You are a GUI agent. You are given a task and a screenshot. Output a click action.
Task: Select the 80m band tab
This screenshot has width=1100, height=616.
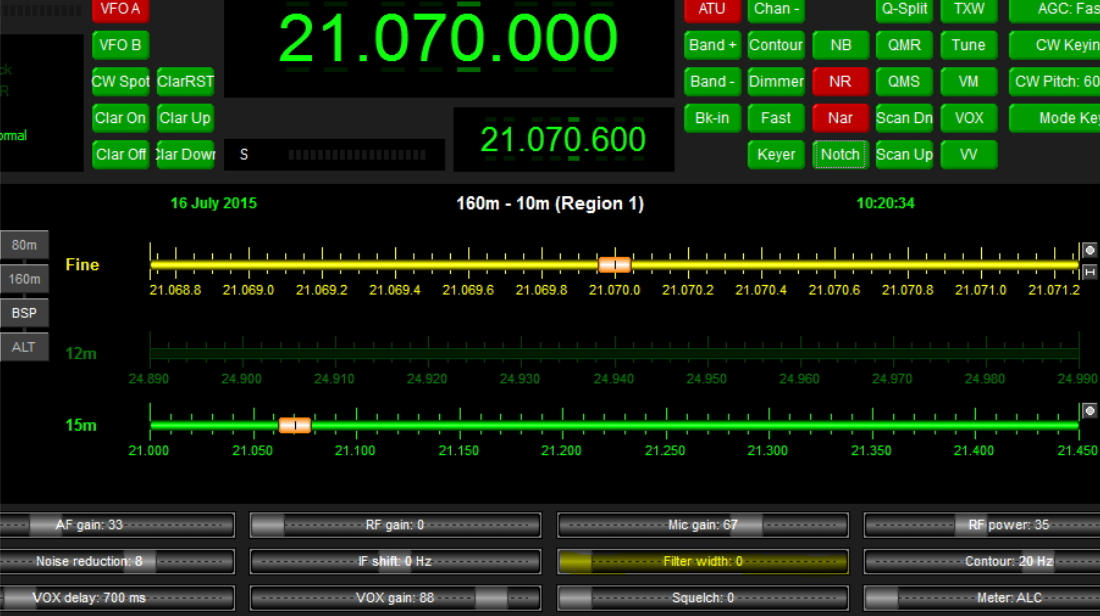pos(24,246)
